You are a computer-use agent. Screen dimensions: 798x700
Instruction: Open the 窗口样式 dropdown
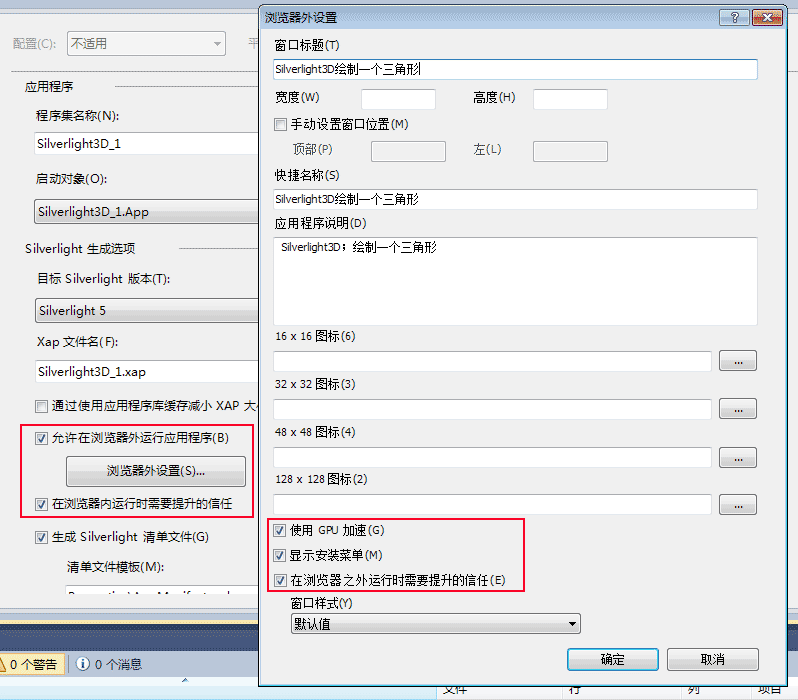[435, 624]
